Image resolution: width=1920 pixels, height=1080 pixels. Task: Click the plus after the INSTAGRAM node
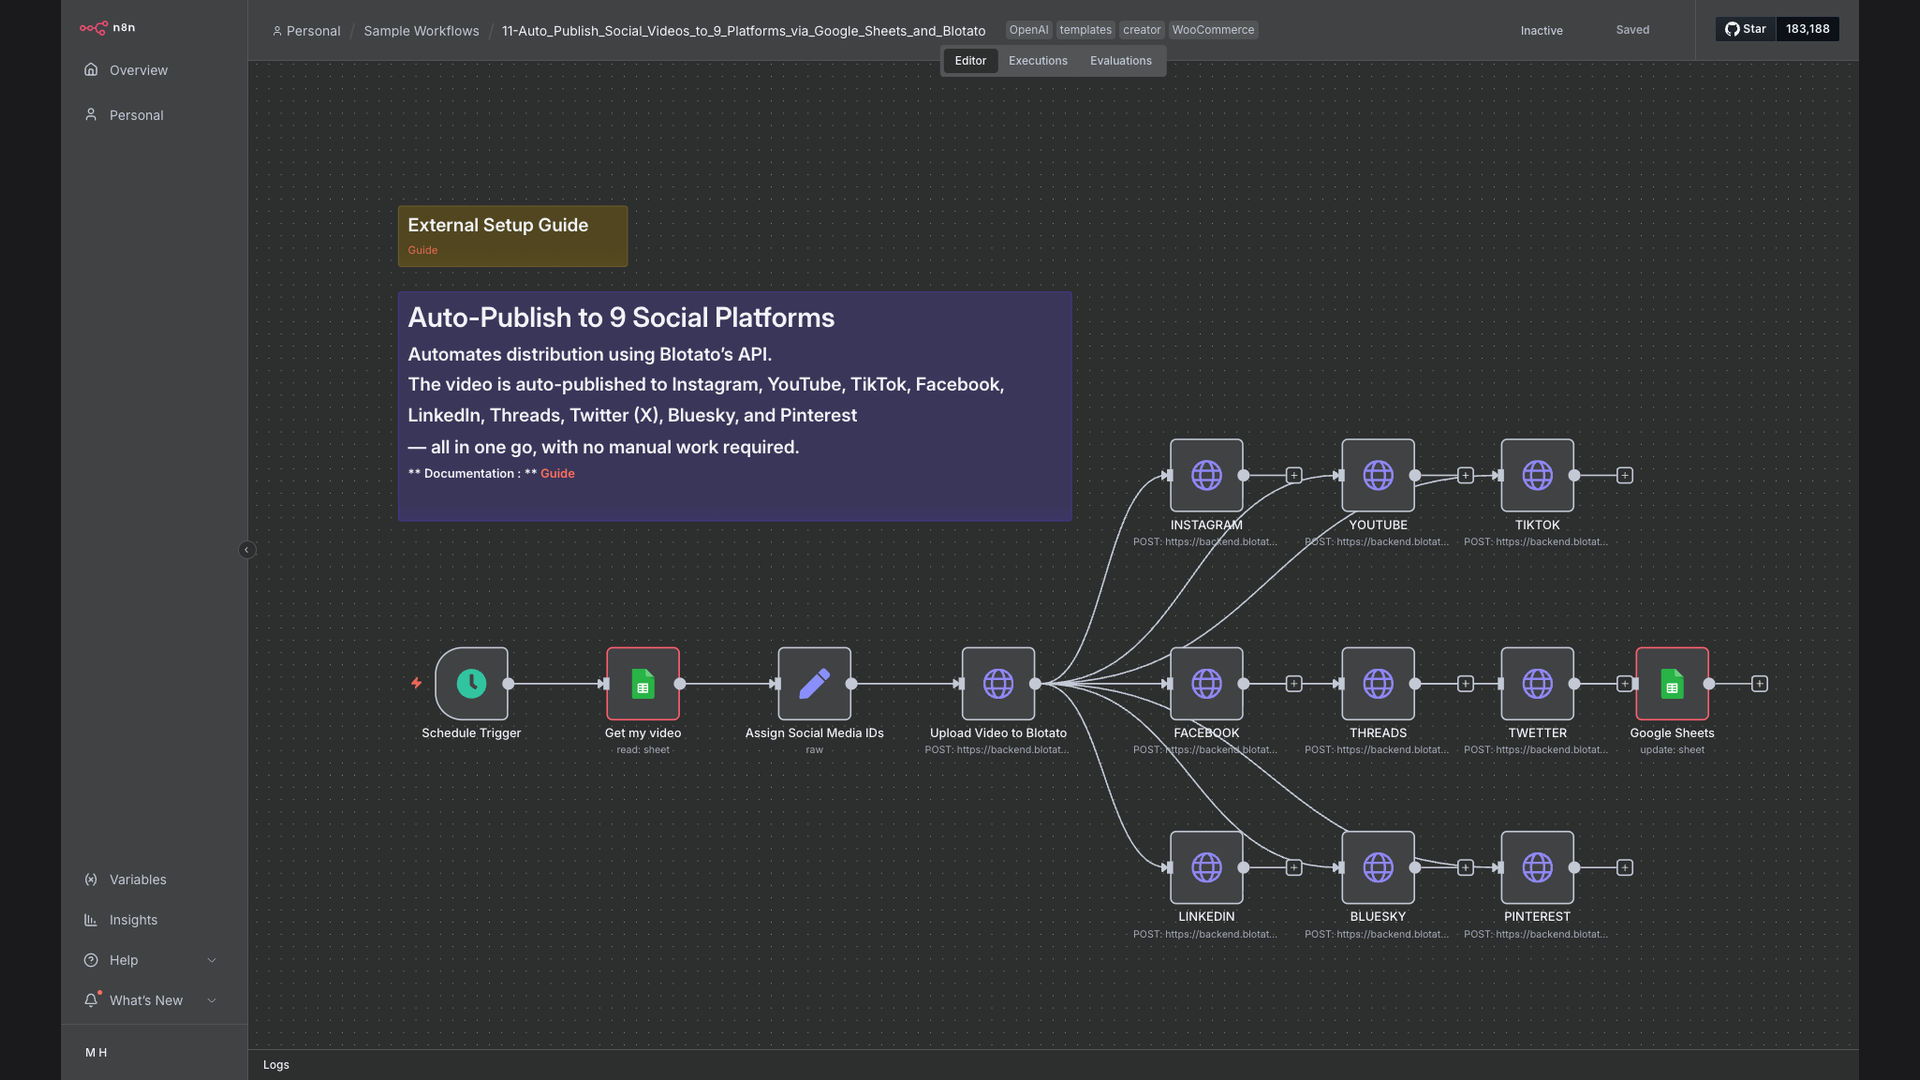pyautogui.click(x=1294, y=475)
